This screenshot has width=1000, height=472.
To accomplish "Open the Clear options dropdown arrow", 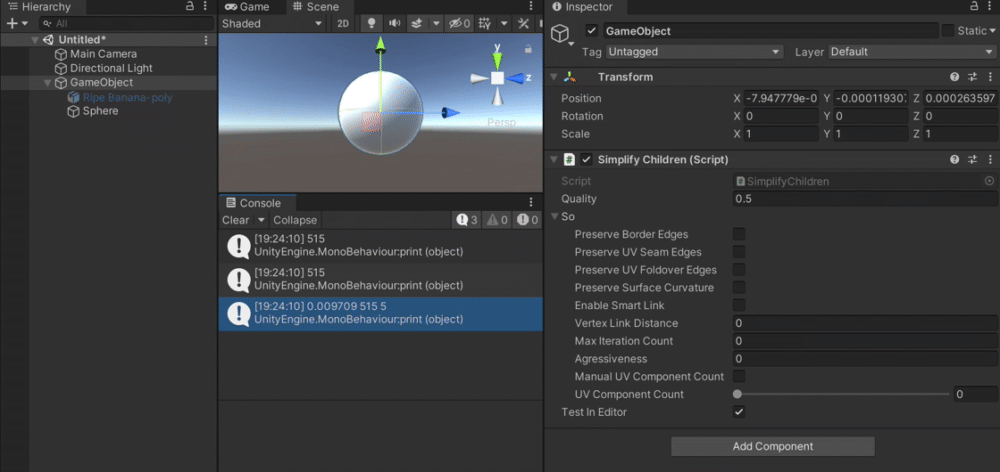I will 260,220.
